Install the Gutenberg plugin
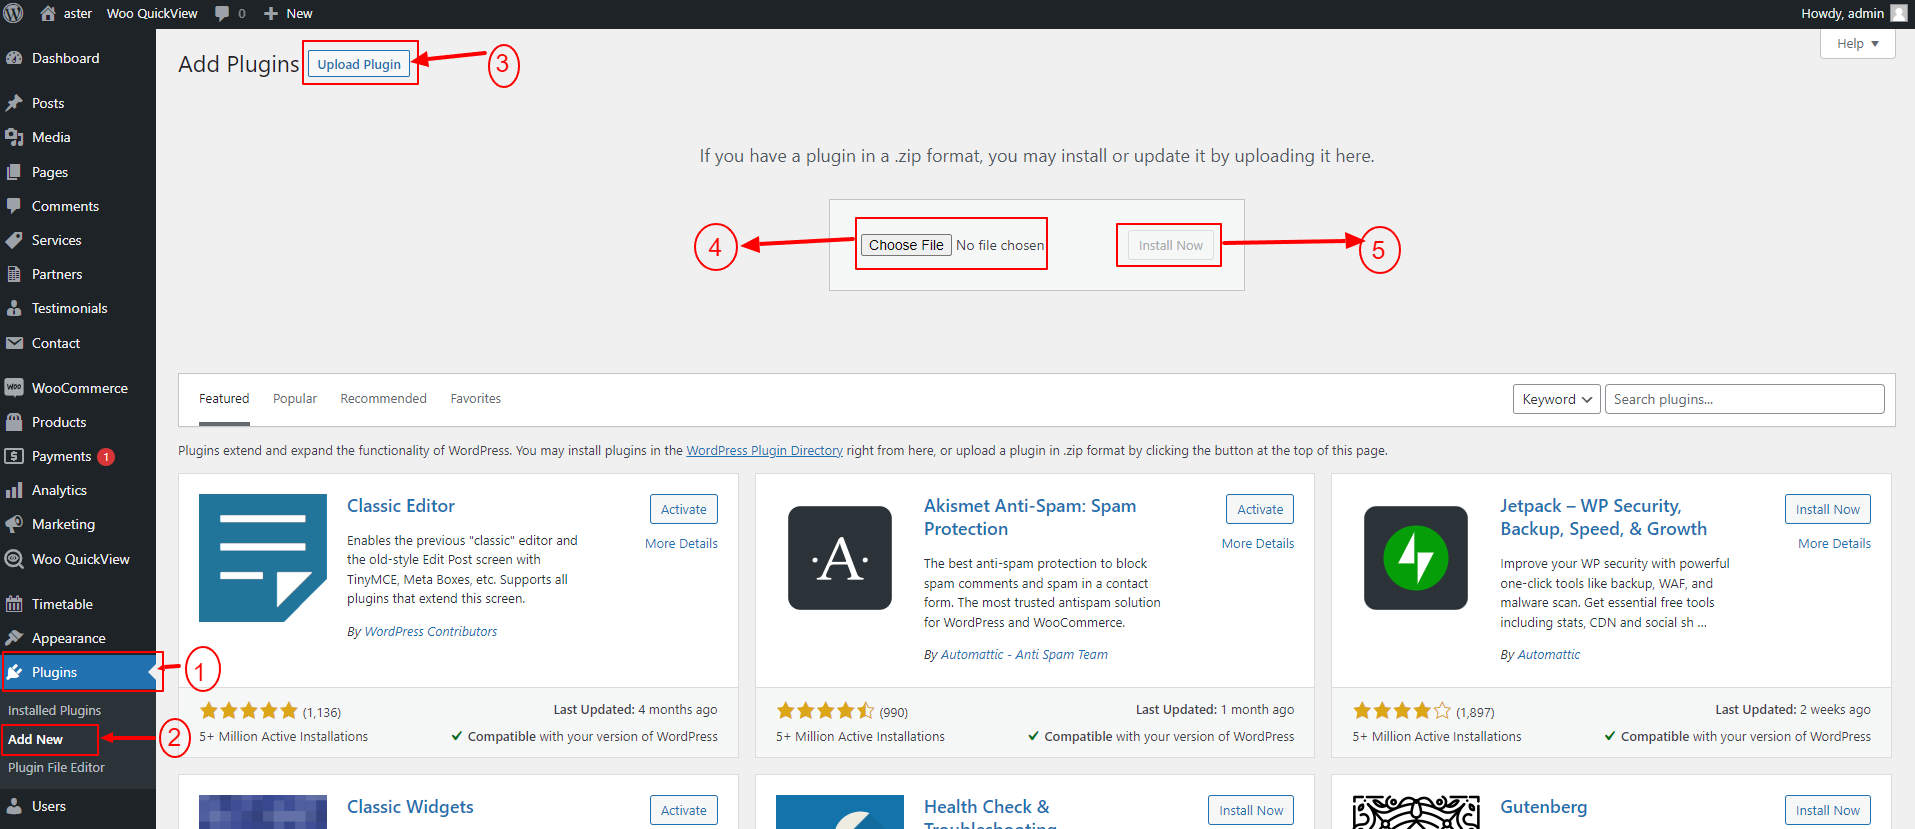Screen dimensions: 1915x829 1827,810
